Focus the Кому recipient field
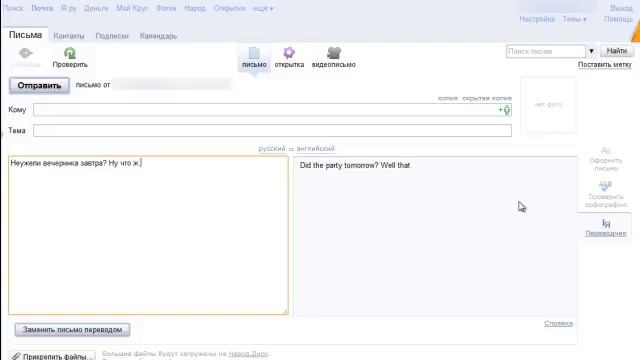The image size is (640, 360). click(x=272, y=110)
